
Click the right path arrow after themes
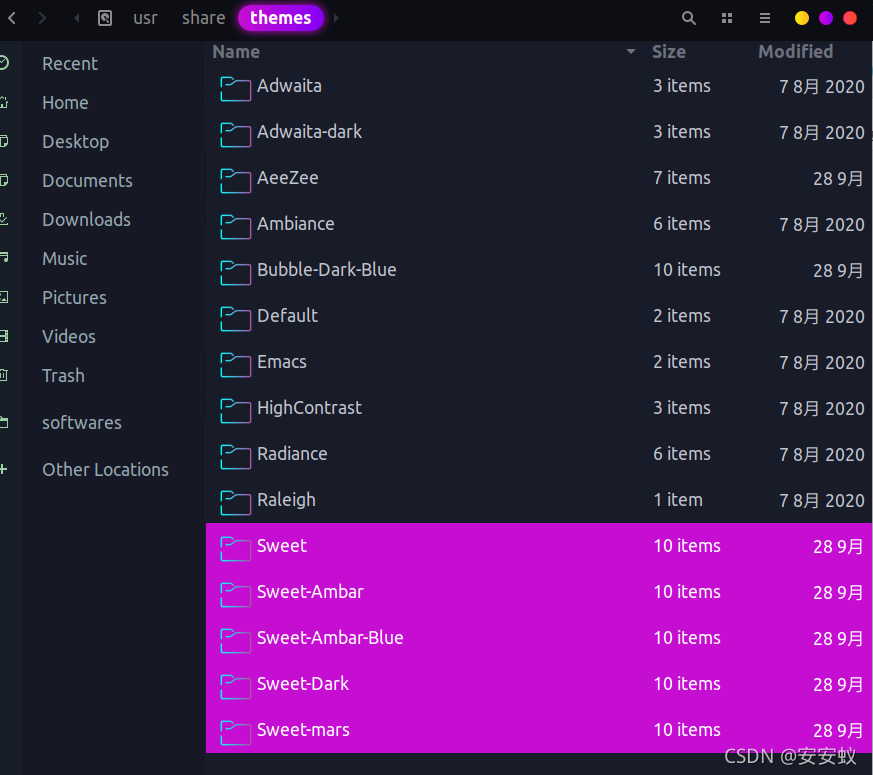(x=336, y=18)
